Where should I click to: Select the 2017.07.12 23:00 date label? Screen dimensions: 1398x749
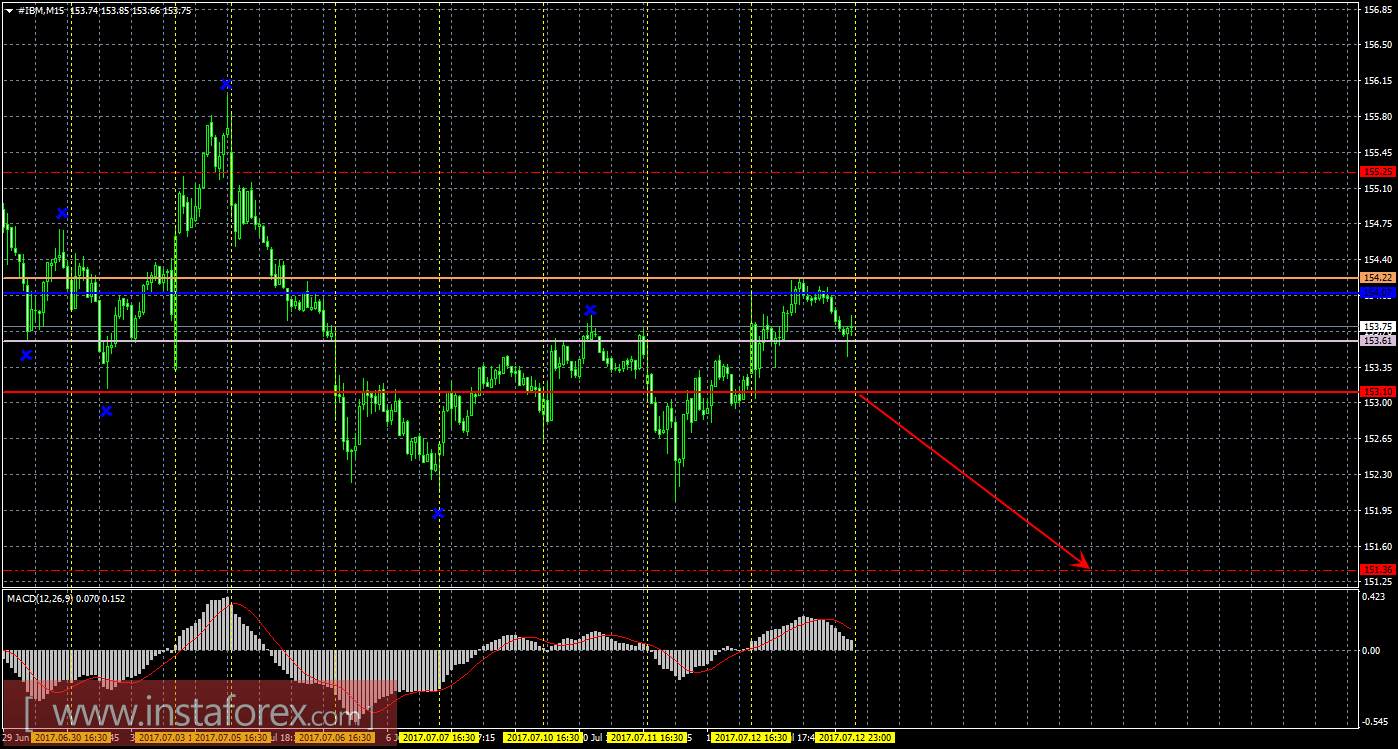pos(856,738)
